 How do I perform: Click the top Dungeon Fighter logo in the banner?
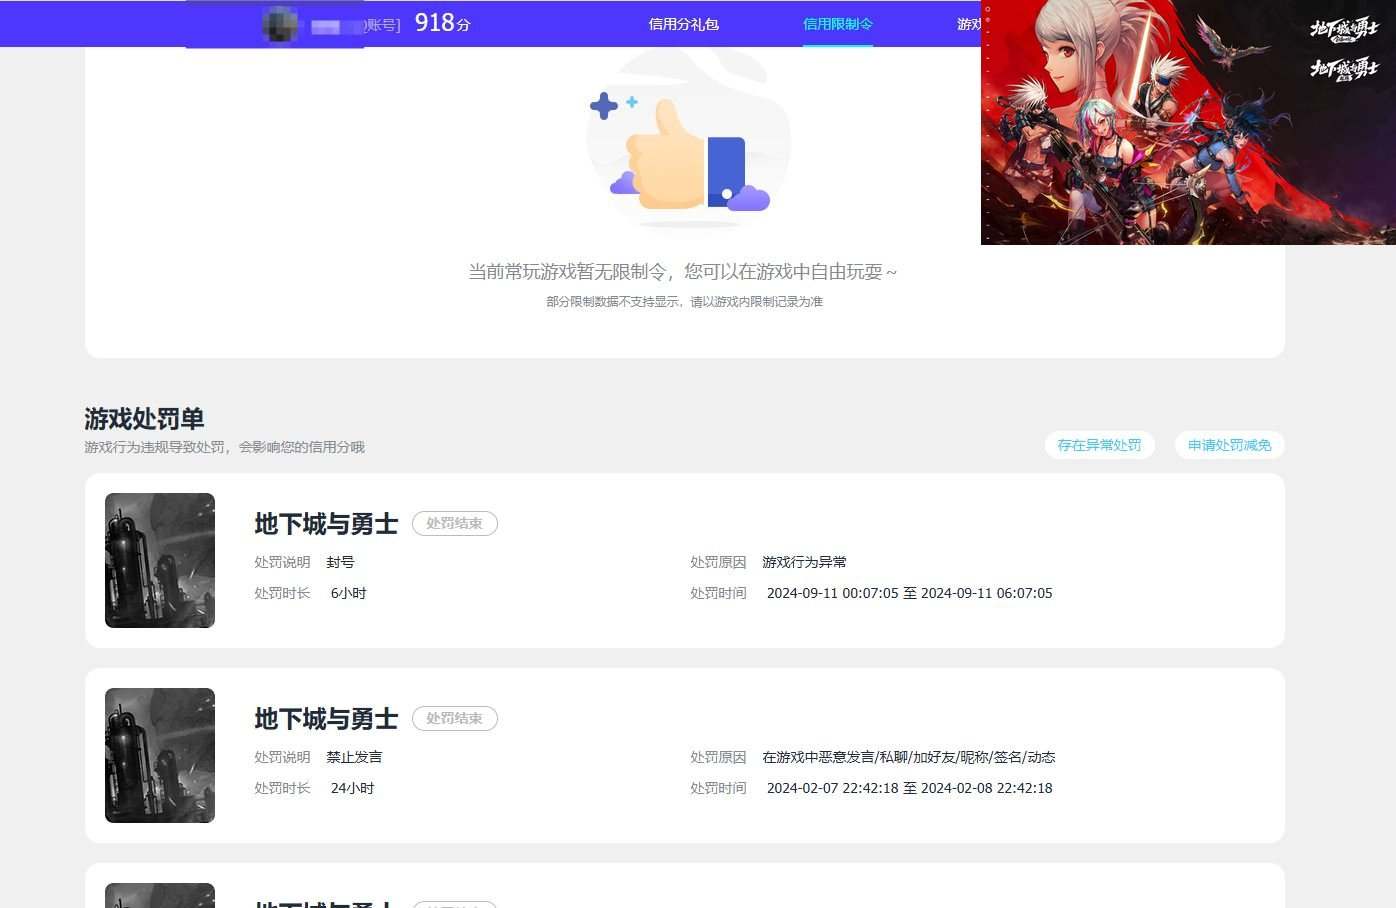coord(1344,30)
